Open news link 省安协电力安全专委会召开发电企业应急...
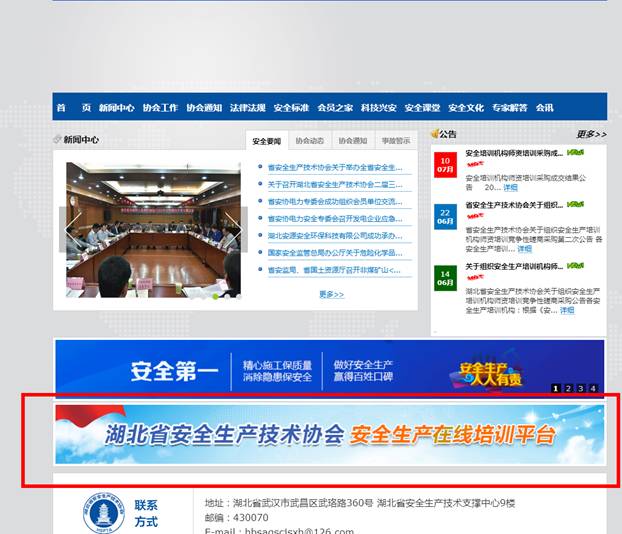The height and width of the screenshot is (534, 622). coord(335,219)
